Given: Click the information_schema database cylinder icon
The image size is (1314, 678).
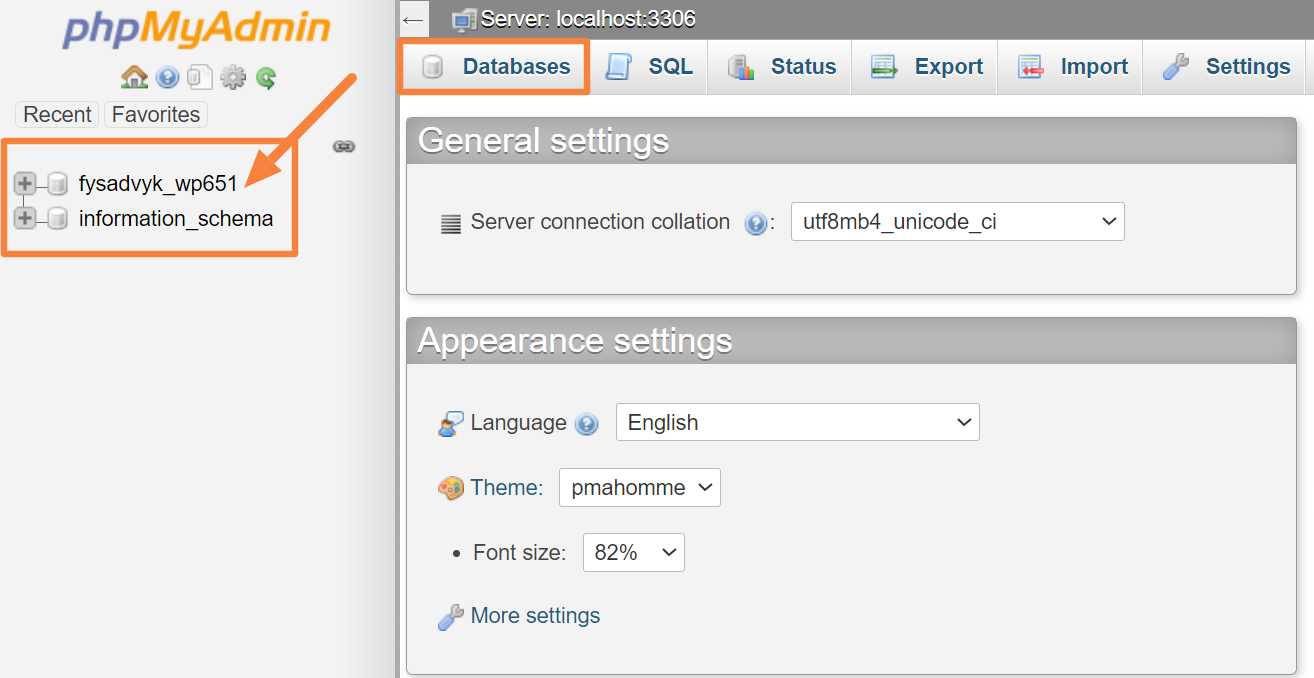Looking at the screenshot, I should (x=58, y=218).
